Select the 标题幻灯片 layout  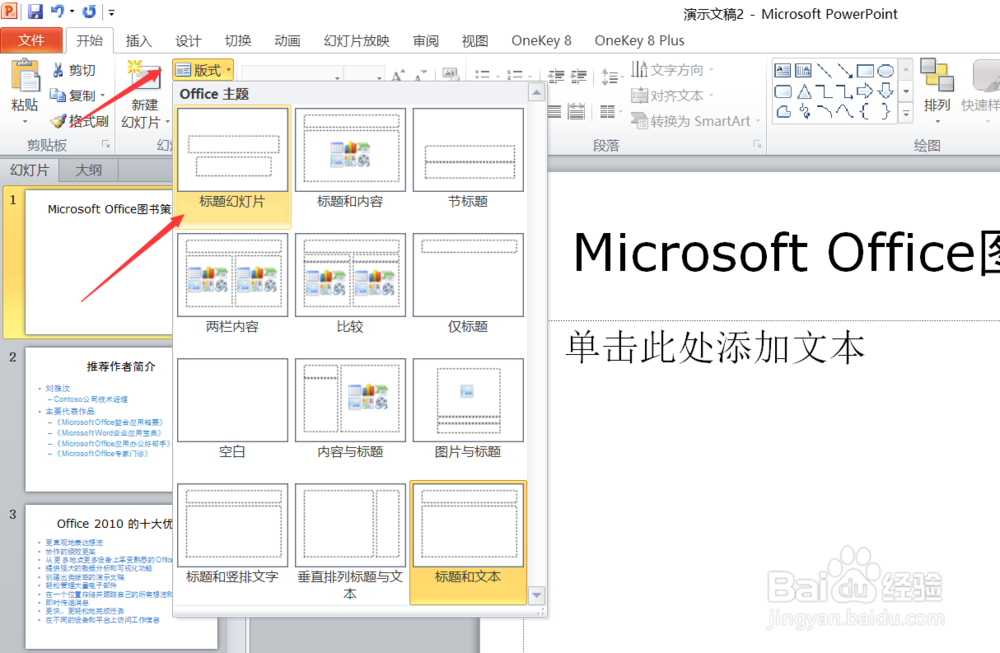232,150
